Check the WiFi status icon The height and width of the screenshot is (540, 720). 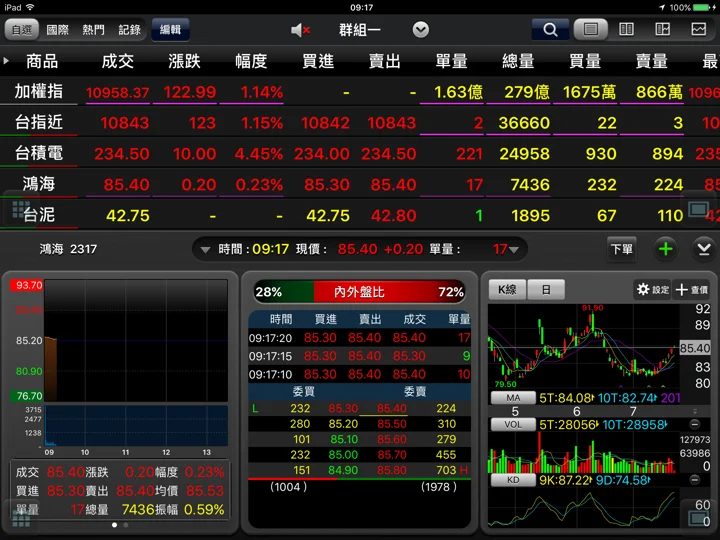[x=30, y=7]
